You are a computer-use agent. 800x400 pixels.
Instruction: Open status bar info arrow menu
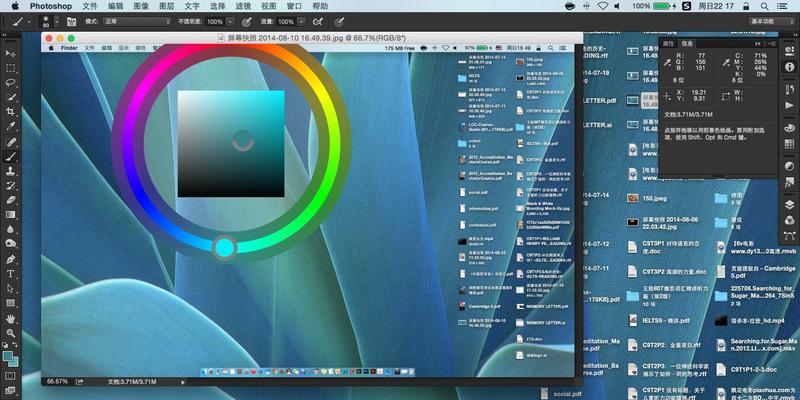click(183, 382)
